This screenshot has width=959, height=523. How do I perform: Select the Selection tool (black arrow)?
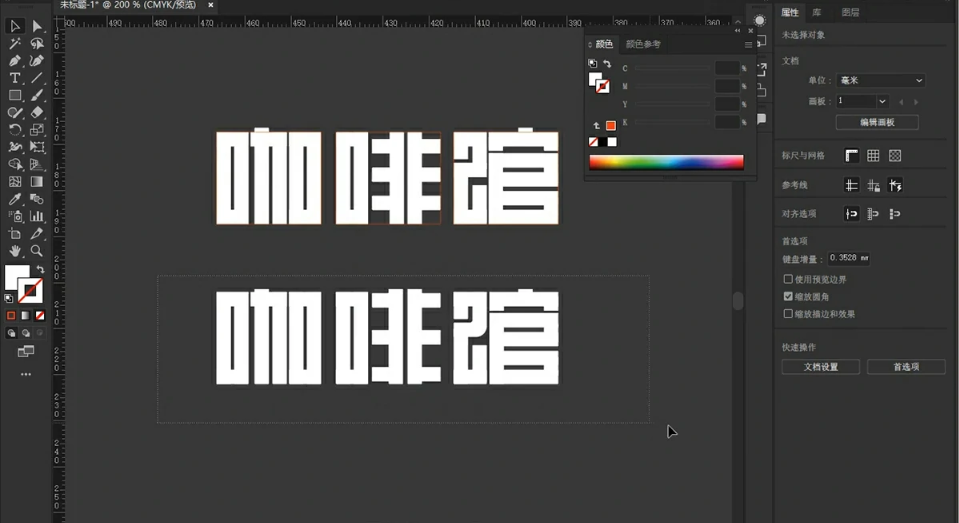tap(15, 26)
